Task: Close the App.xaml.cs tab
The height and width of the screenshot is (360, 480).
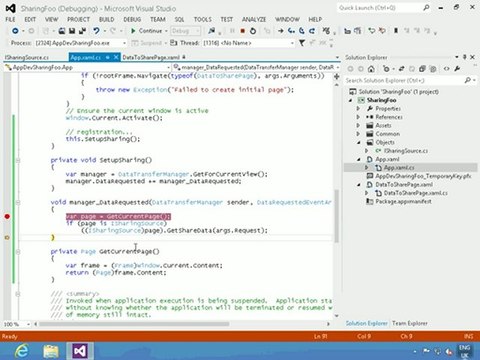Action: point(116,57)
